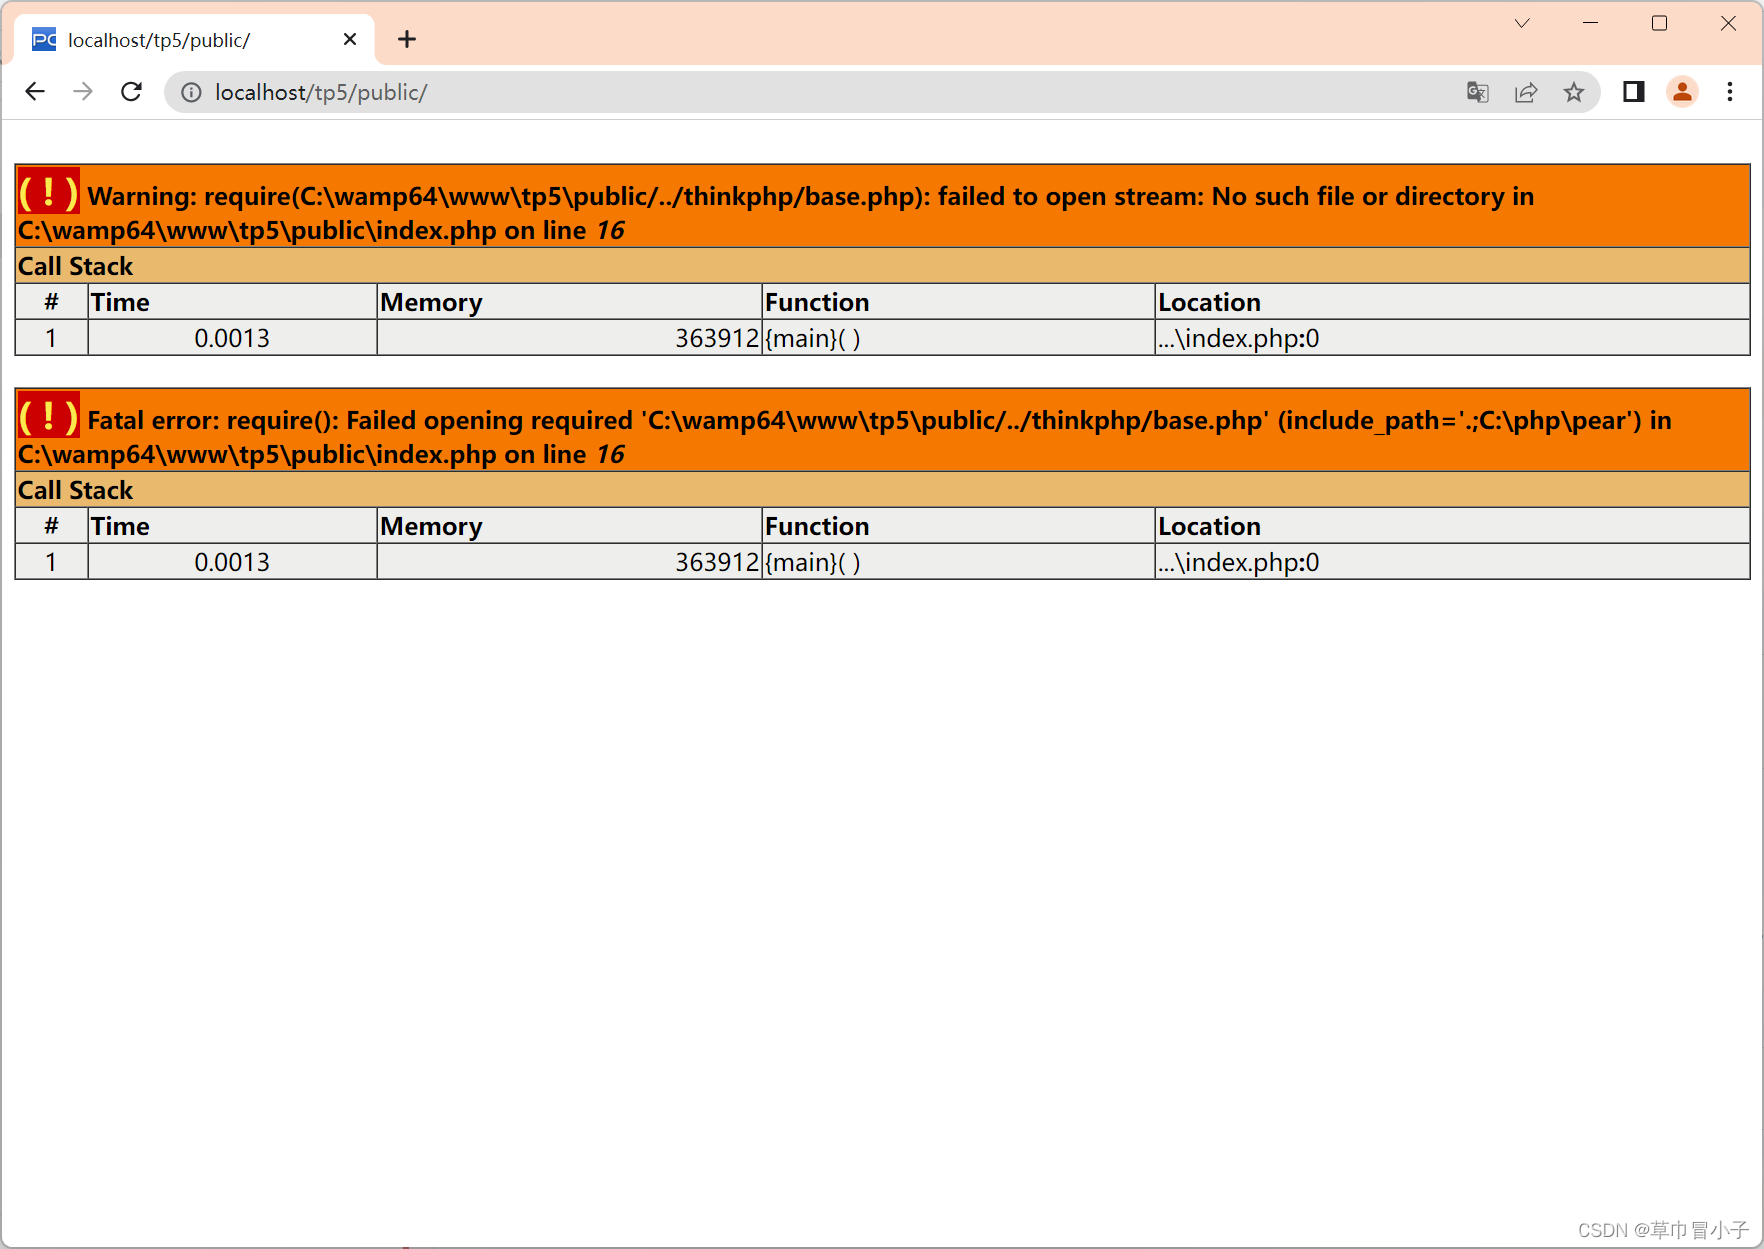Open Chrome's three-dot menu
This screenshot has width=1764, height=1249.
[x=1730, y=92]
